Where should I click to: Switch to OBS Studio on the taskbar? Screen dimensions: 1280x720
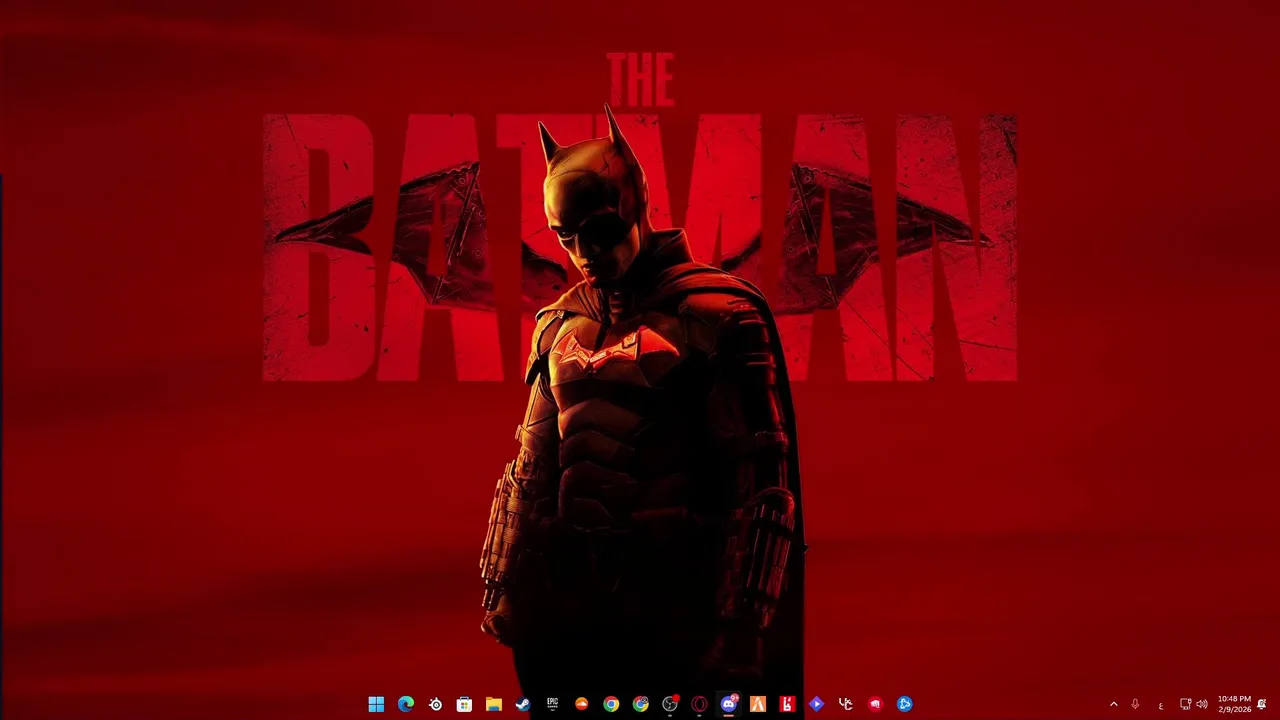click(x=670, y=704)
